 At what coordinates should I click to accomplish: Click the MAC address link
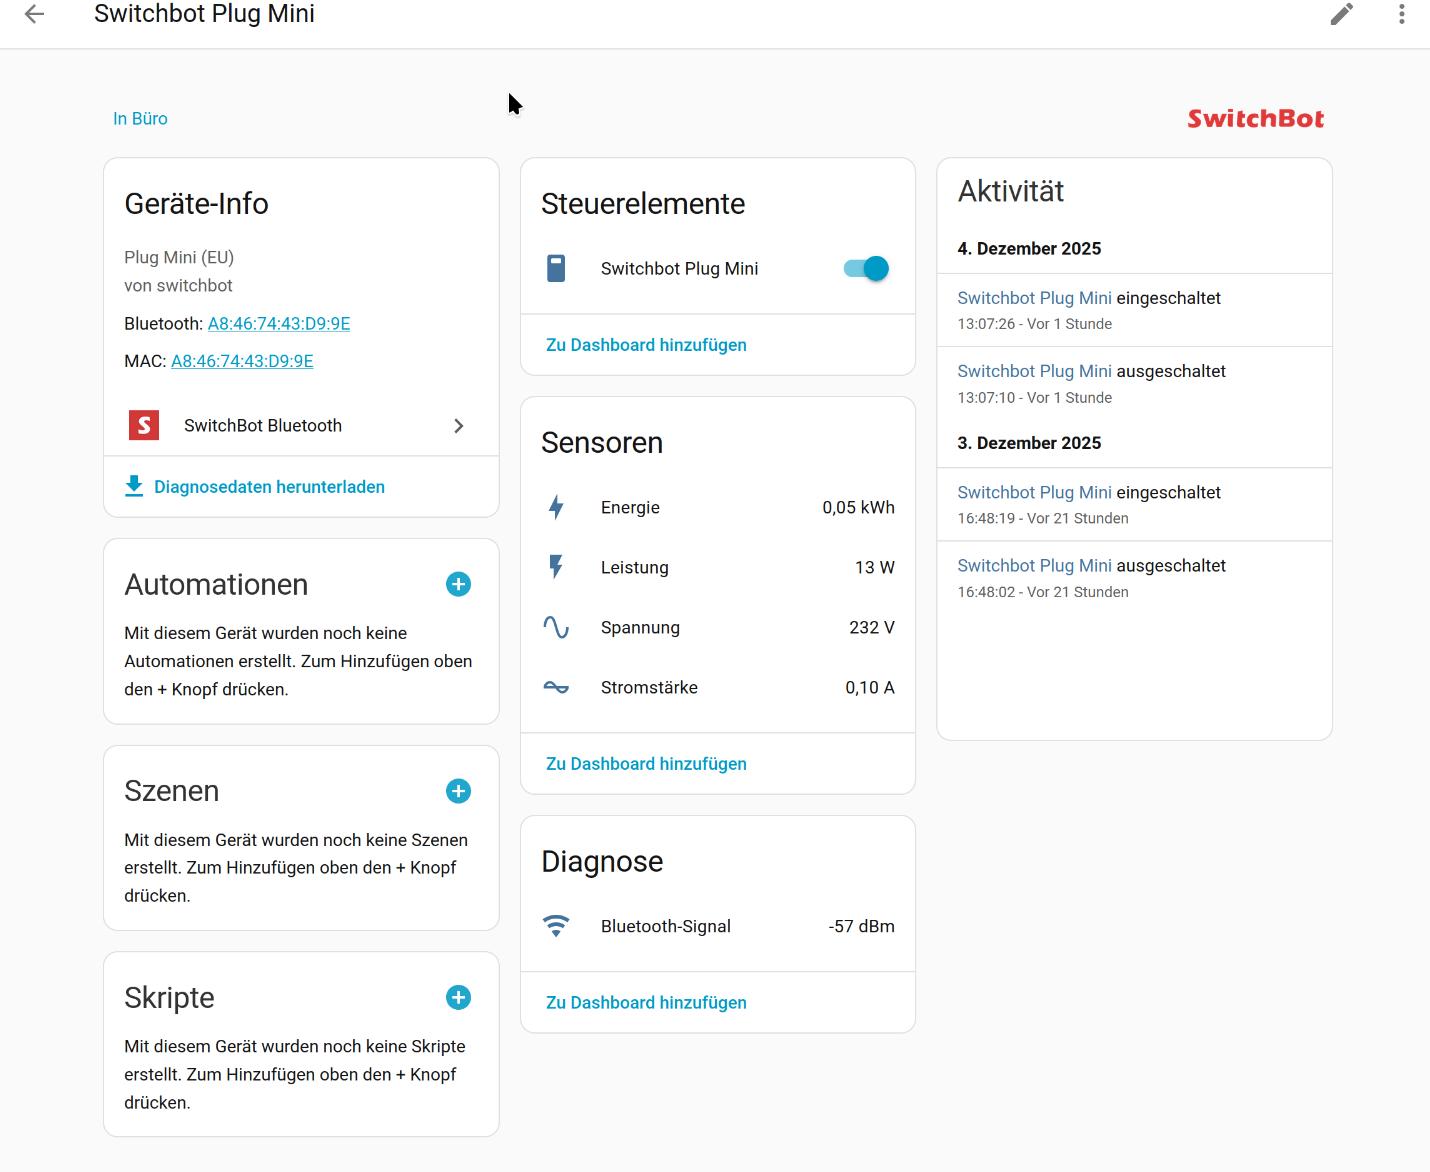pyautogui.click(x=242, y=362)
